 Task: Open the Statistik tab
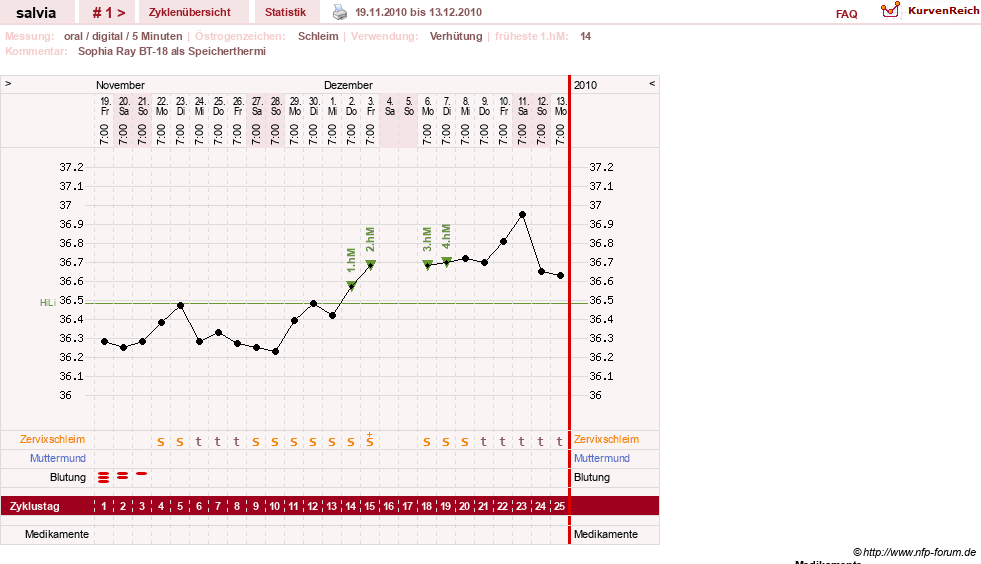pyautogui.click(x=285, y=12)
